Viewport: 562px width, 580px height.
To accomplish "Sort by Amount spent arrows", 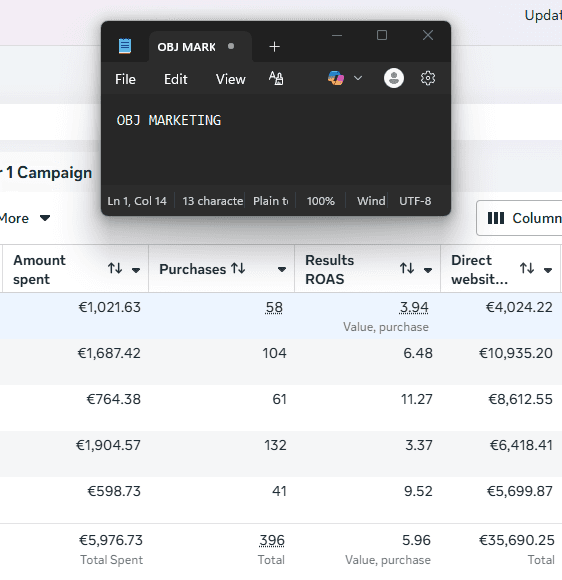I will pos(115,268).
